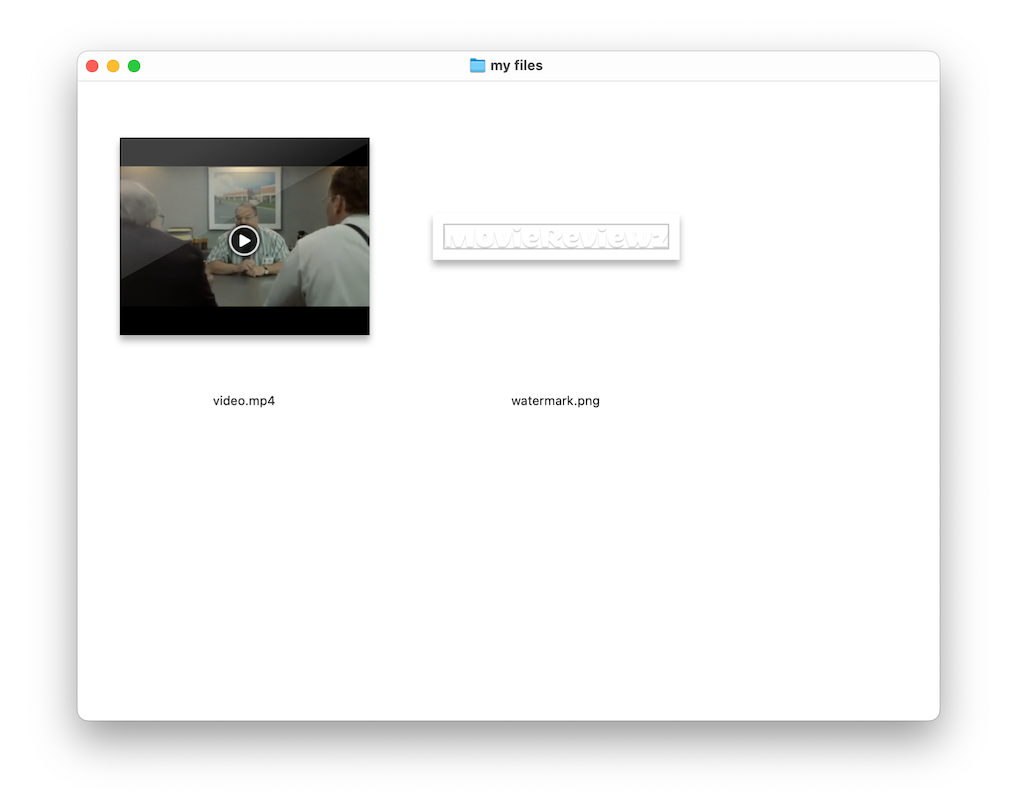Select the watermark.png image thumbnail

click(555, 237)
